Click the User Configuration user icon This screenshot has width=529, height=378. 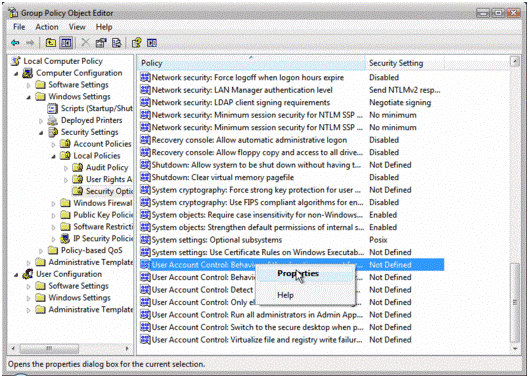pos(28,274)
